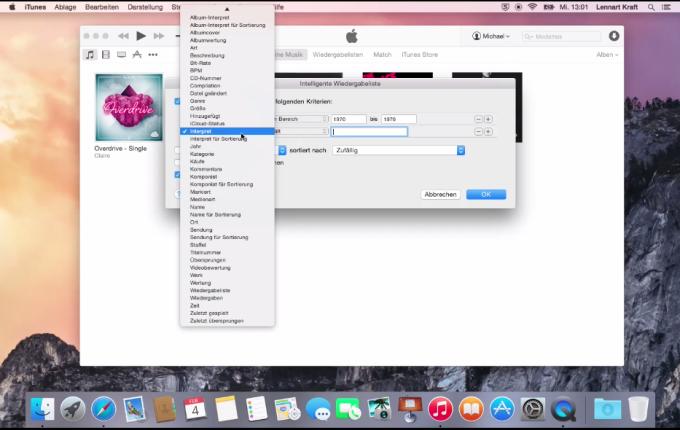Open the TV Shows screen icon
This screenshot has height=430, width=680.
click(121, 55)
